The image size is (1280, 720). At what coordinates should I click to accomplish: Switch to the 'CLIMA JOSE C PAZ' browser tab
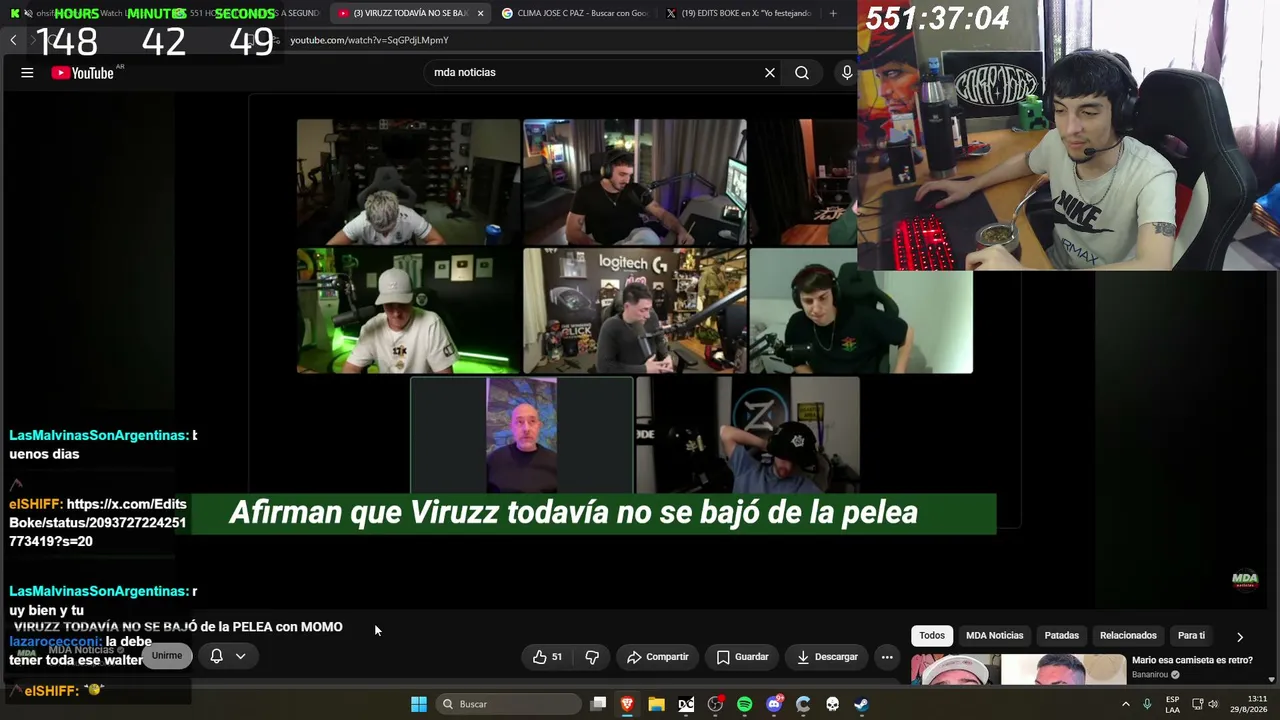coord(573,13)
